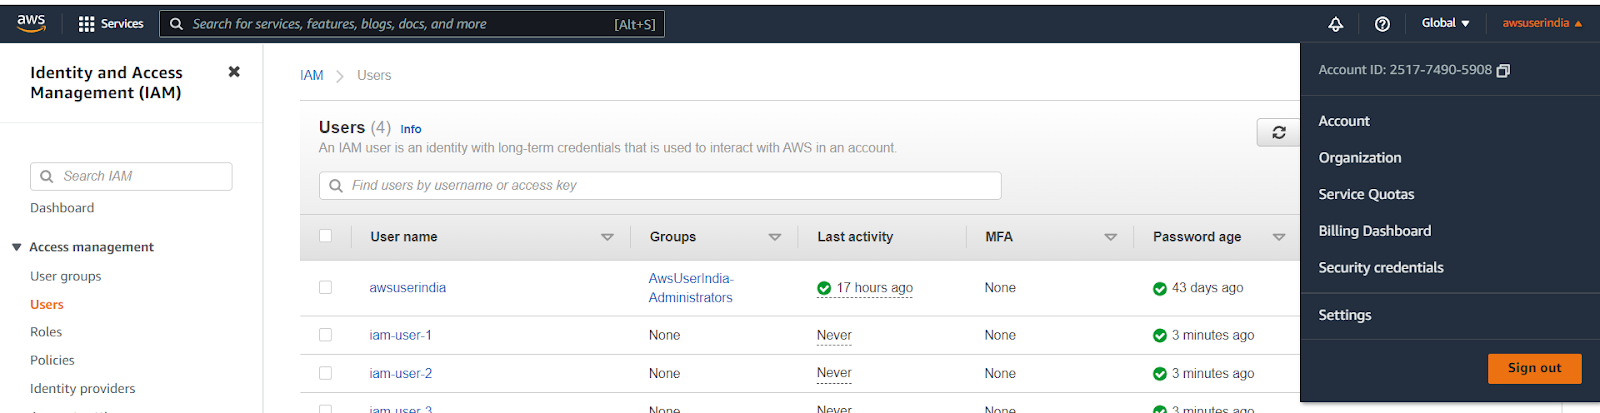Image resolution: width=1600 pixels, height=413 pixels.
Task: Select the iam-user-1 checkbox
Action: click(x=325, y=335)
